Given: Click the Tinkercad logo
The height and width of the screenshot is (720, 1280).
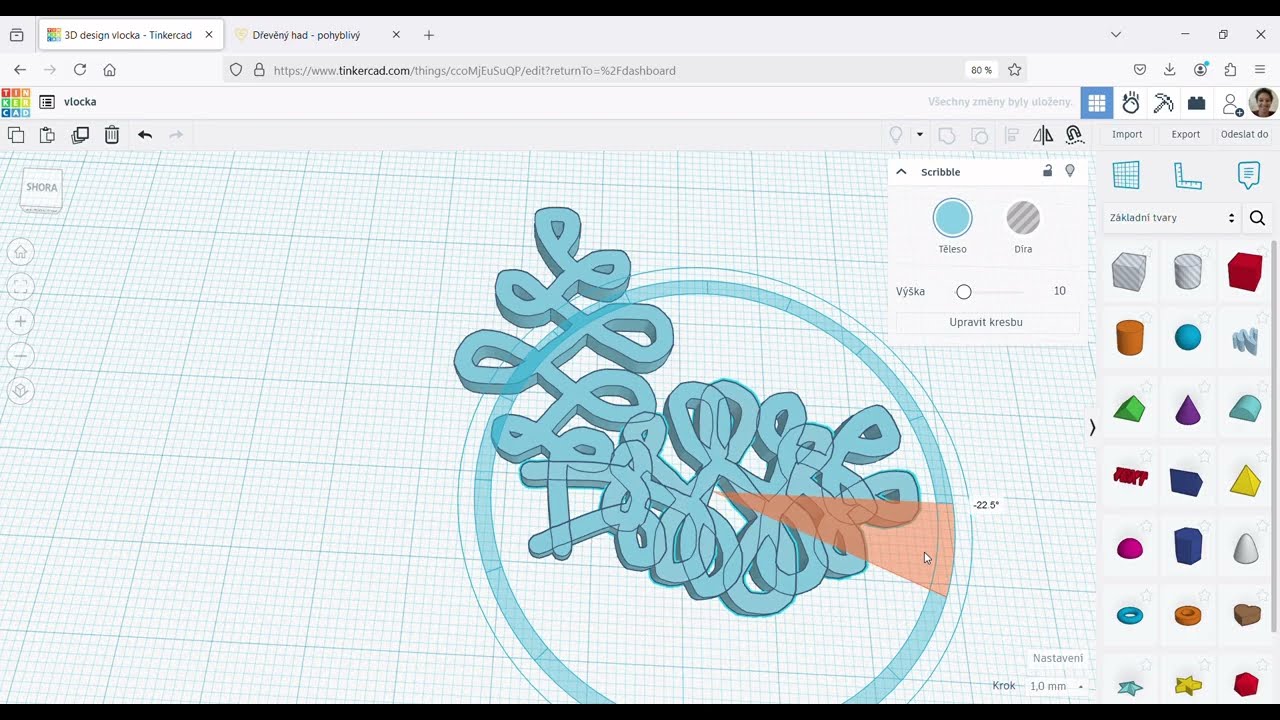Looking at the screenshot, I should point(15,102).
